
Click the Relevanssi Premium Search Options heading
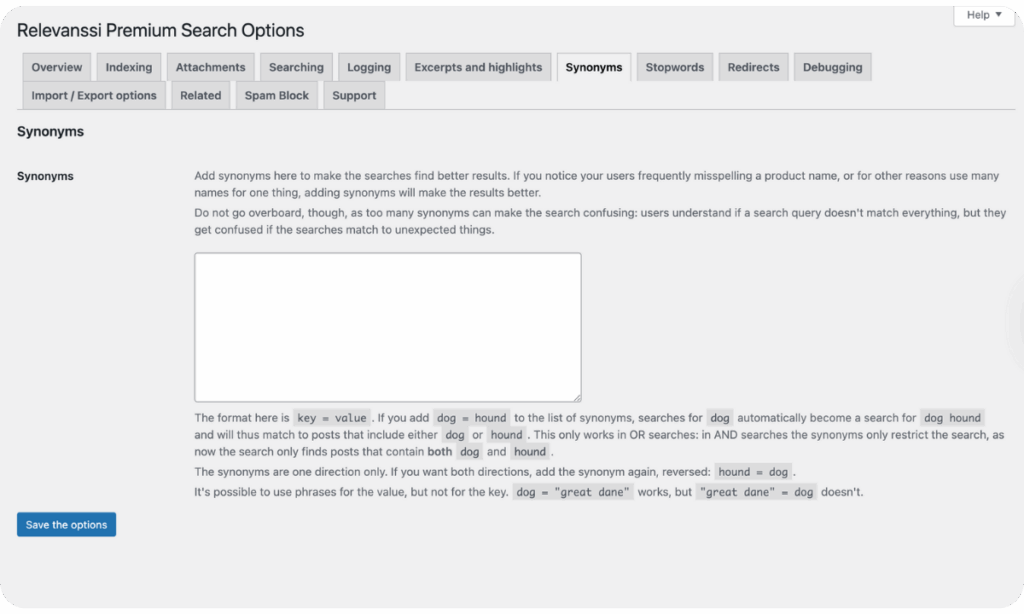(161, 30)
